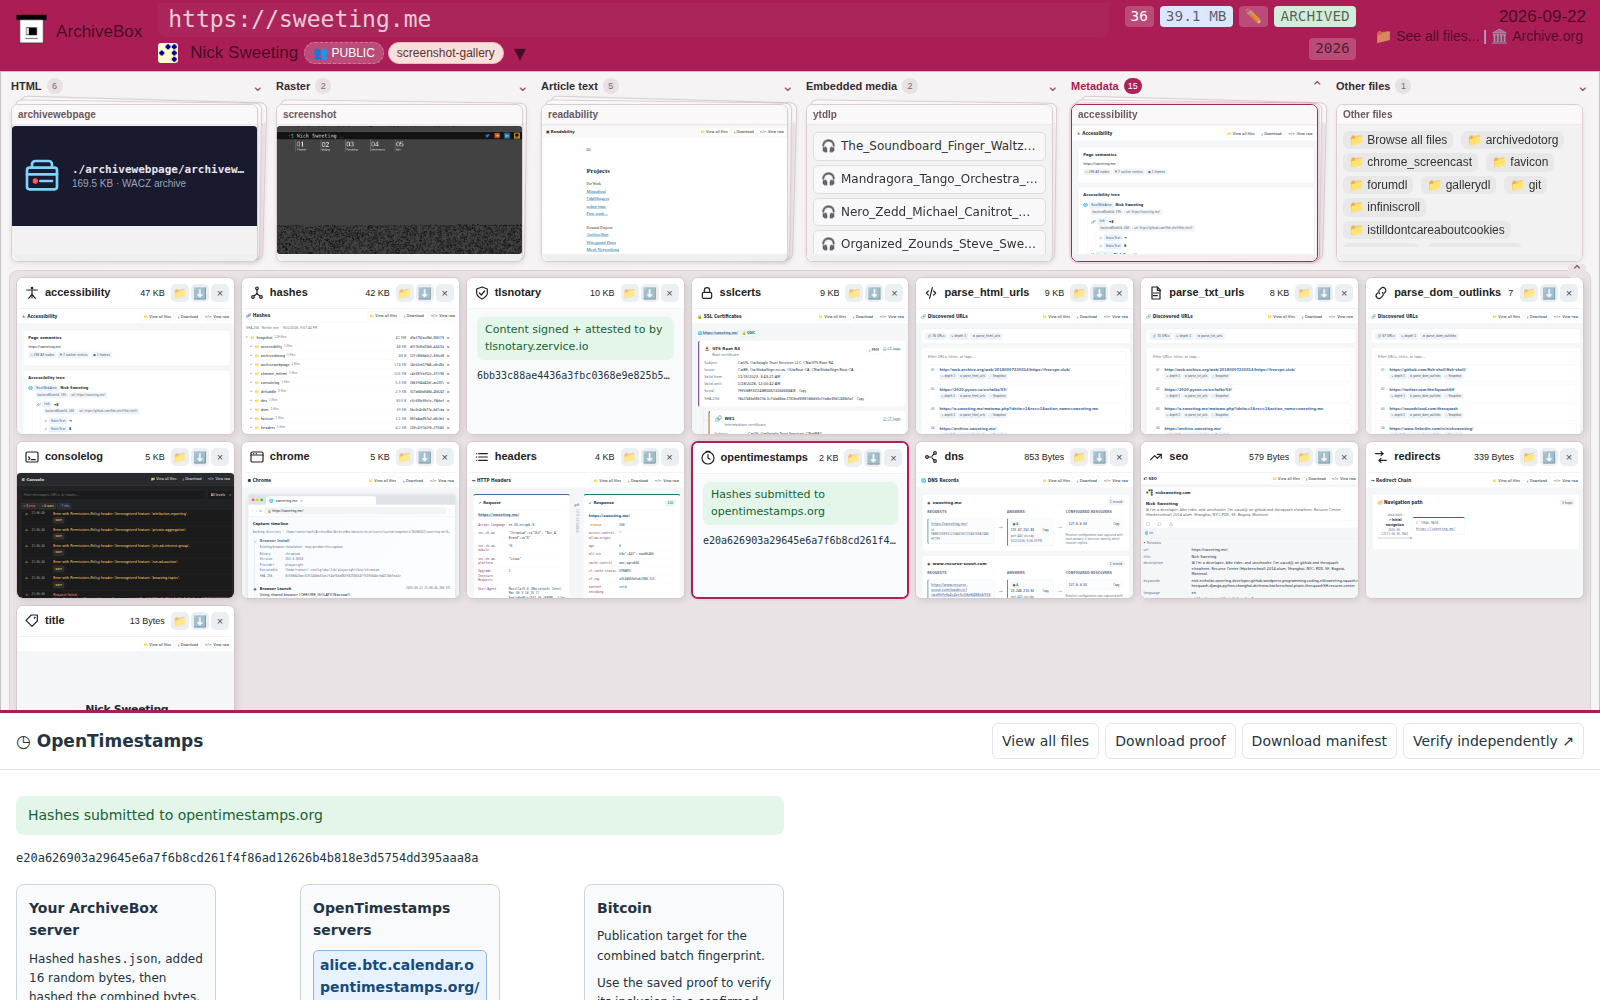Open folder icon on headers card
1600x1000 pixels.
[x=630, y=457]
